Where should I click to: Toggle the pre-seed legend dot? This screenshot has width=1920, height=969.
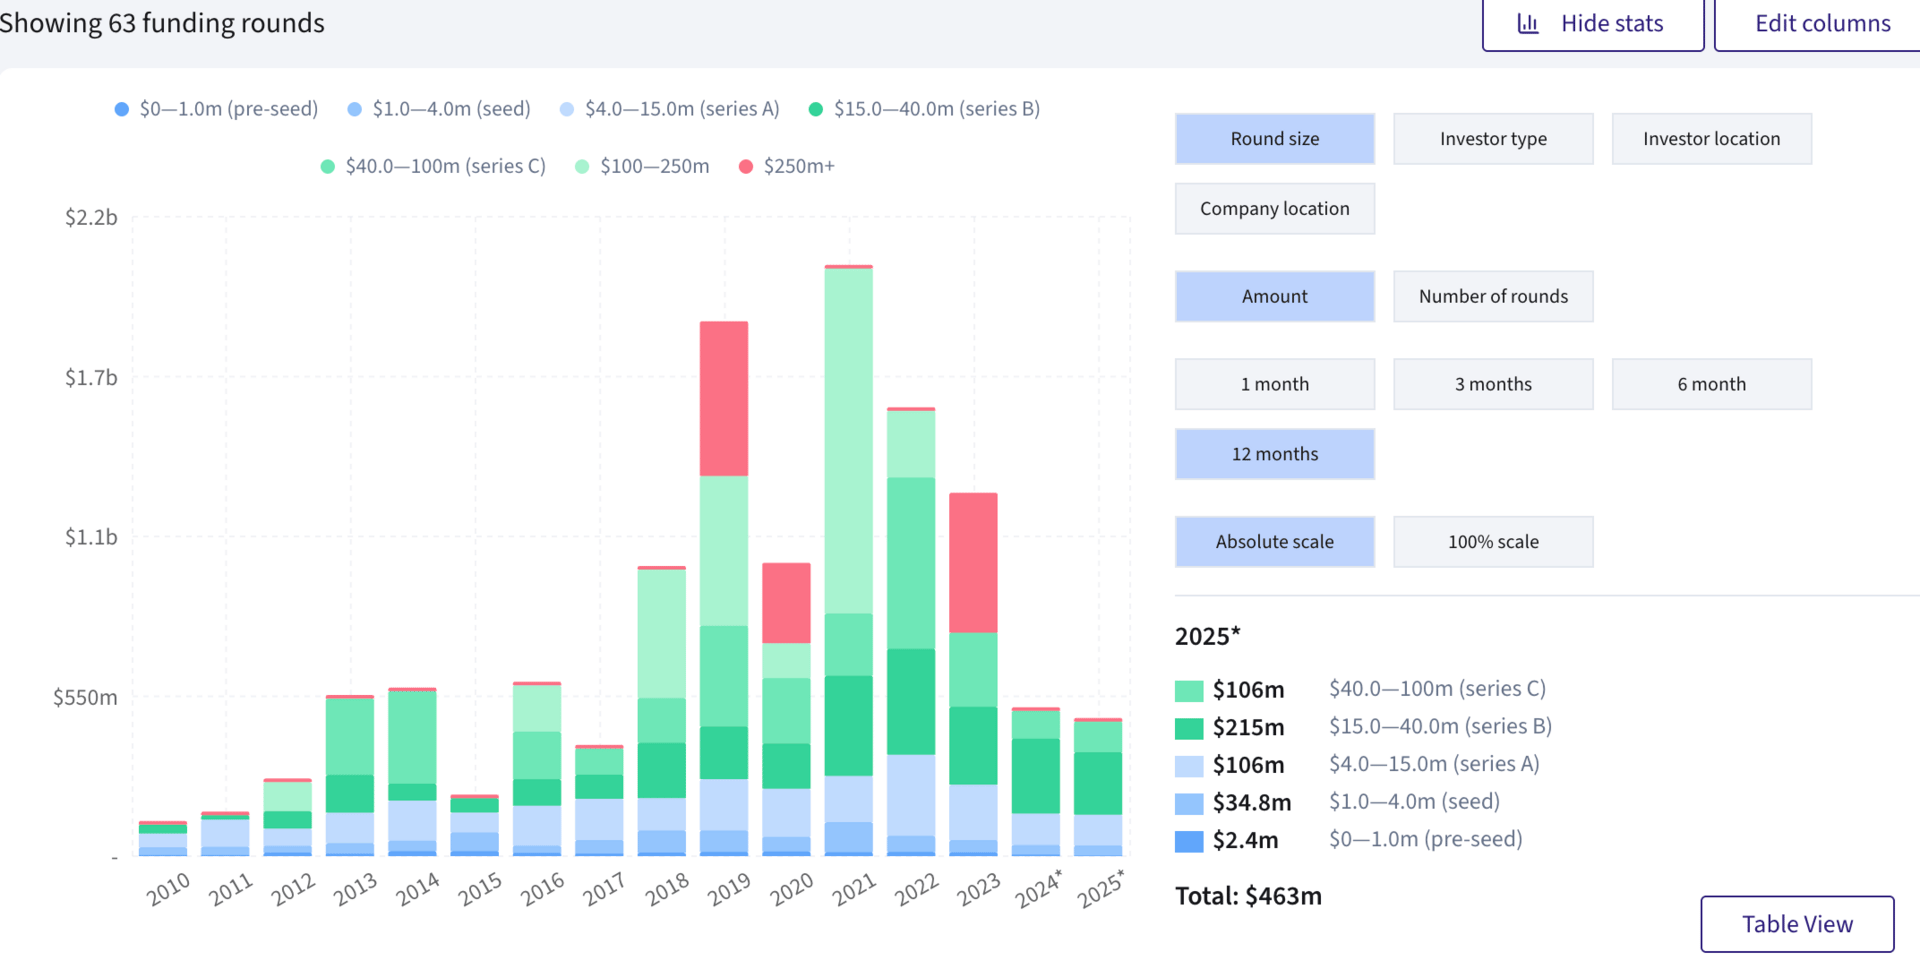[122, 109]
